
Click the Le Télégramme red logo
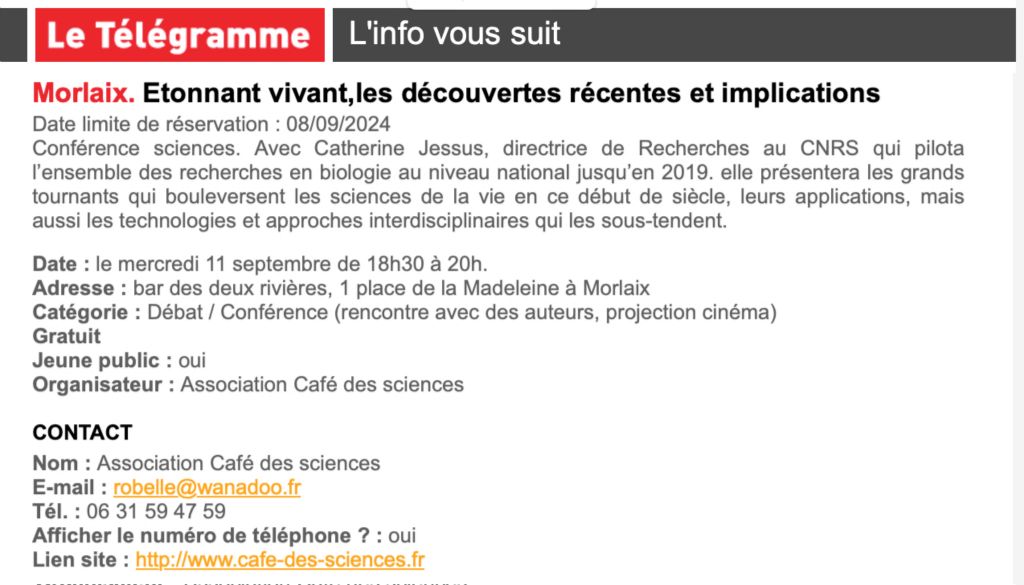180,35
